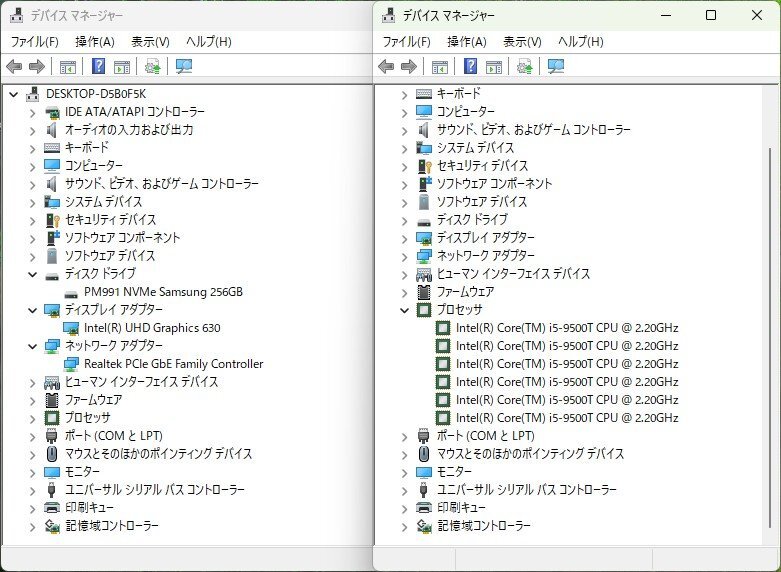
Task: Toggle action pane icon in right window toolbar
Action: pyautogui.click(x=494, y=66)
